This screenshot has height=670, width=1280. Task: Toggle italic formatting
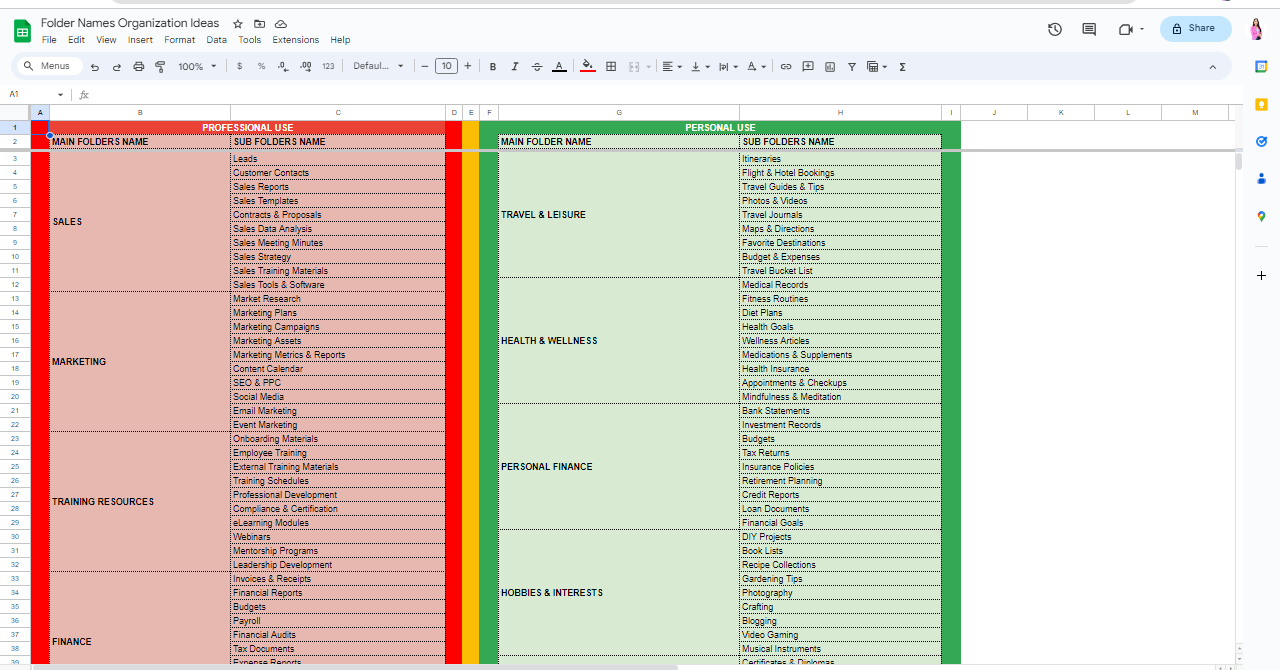515,67
